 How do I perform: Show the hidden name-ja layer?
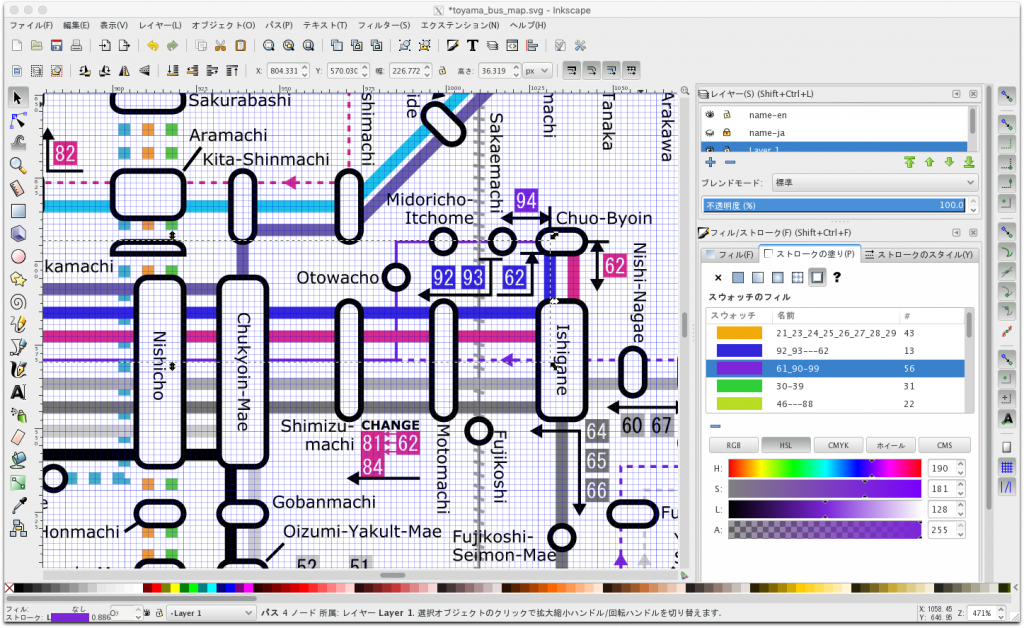(x=710, y=133)
